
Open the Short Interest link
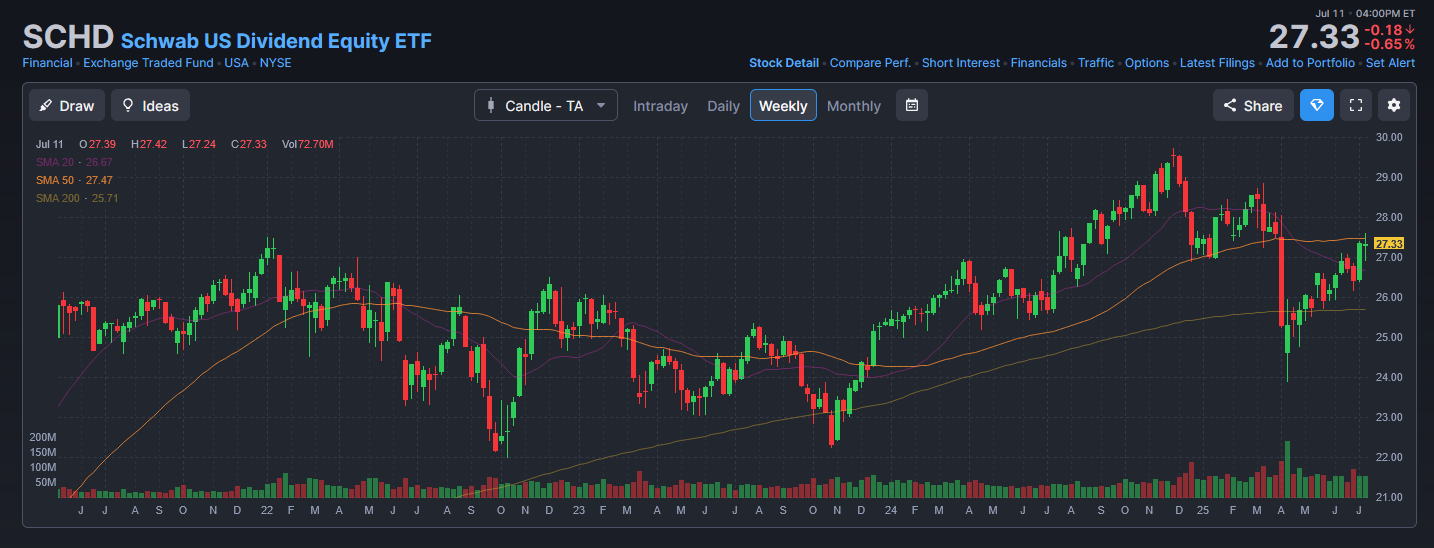tap(960, 63)
